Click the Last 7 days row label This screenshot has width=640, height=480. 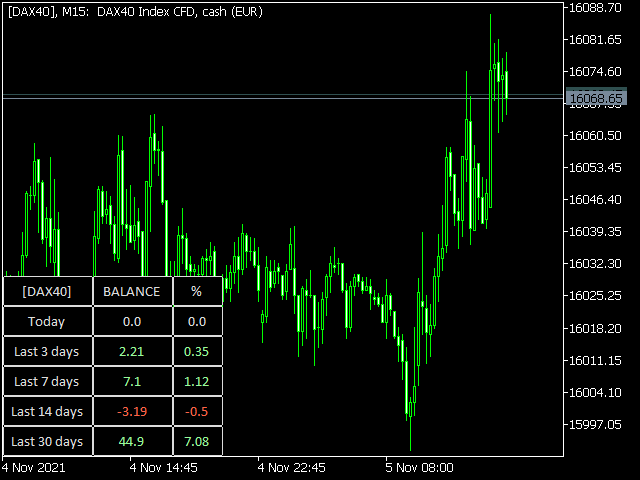47,382
